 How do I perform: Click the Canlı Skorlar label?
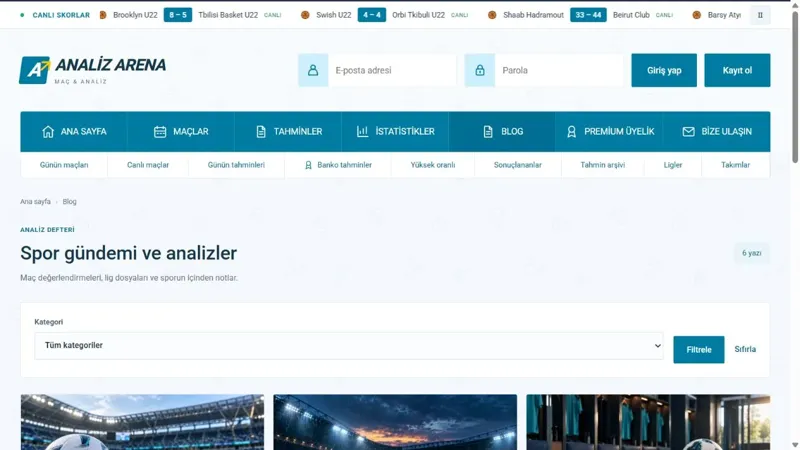(x=61, y=15)
